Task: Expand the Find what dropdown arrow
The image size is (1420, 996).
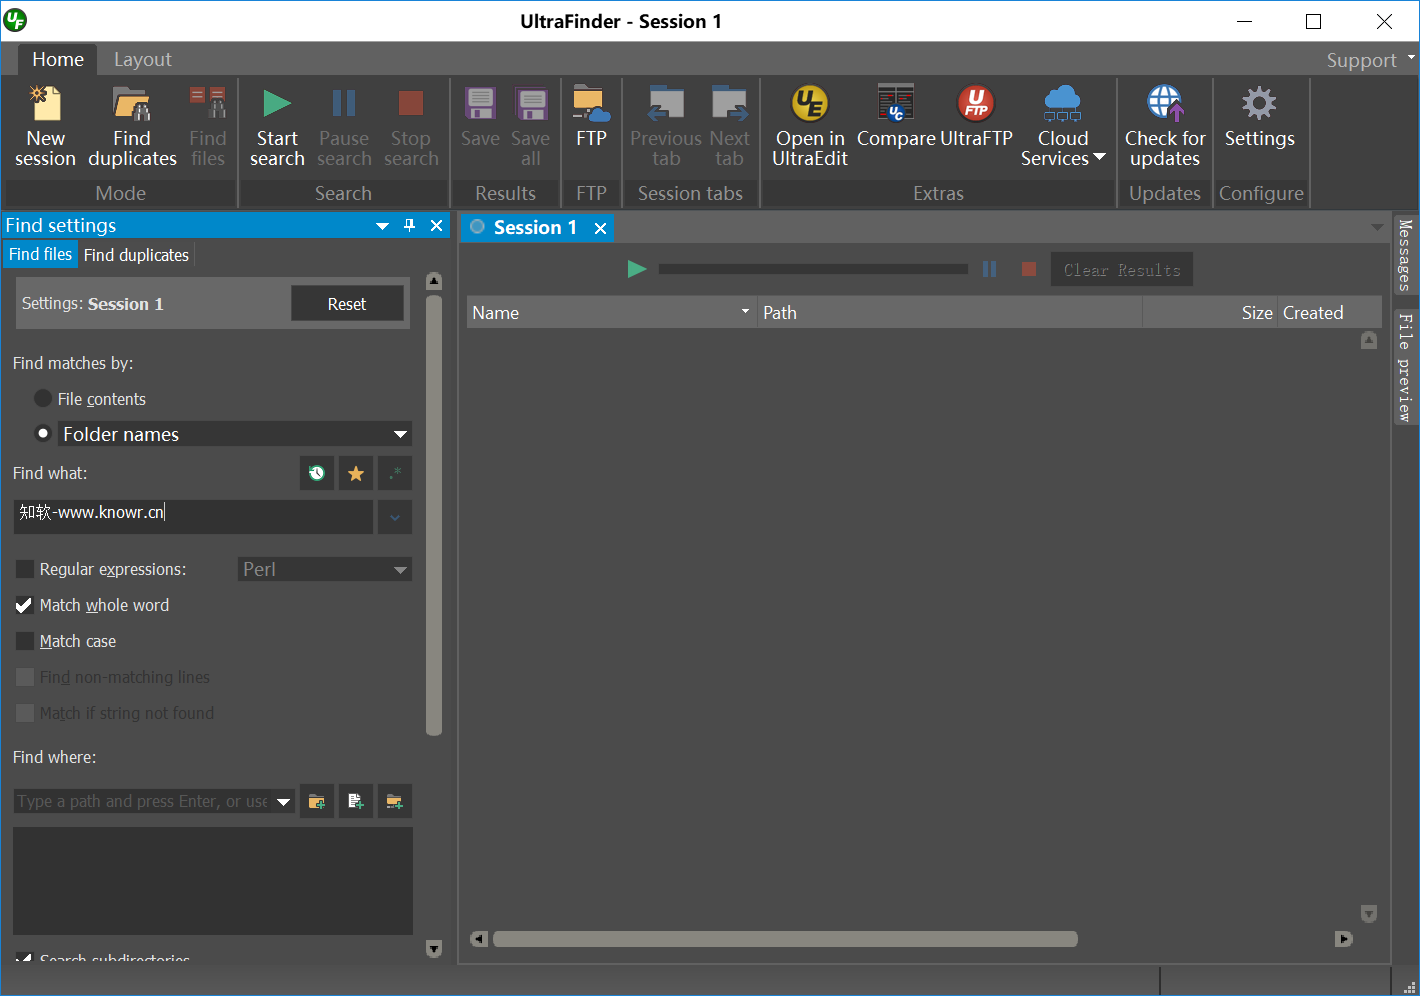Action: (x=395, y=517)
